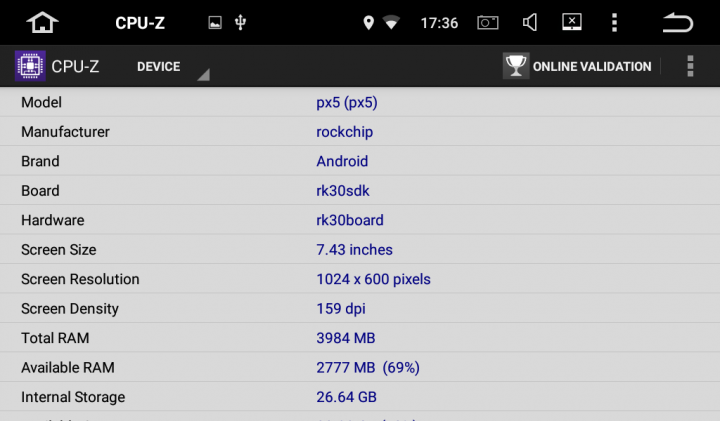This screenshot has height=421, width=720.
Task: Tap the Wi-Fi signal icon
Action: click(392, 22)
